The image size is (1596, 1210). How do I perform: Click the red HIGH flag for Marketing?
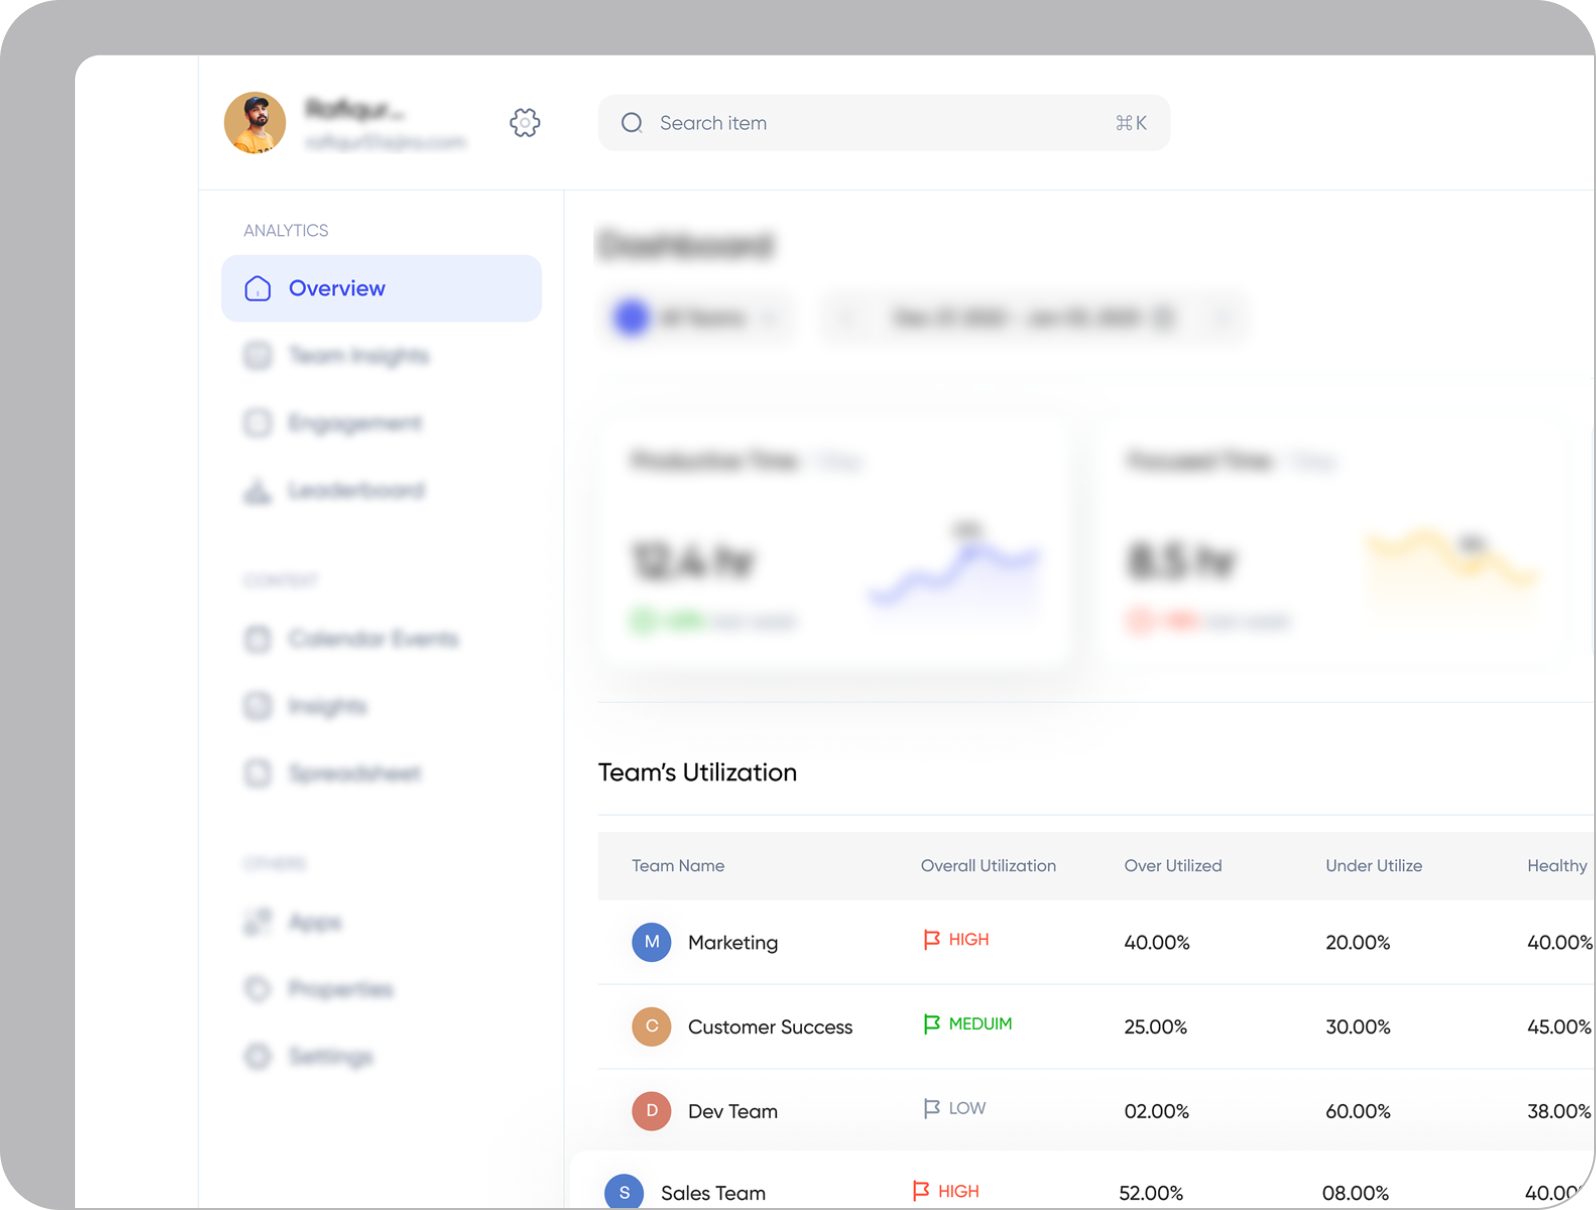pos(931,940)
